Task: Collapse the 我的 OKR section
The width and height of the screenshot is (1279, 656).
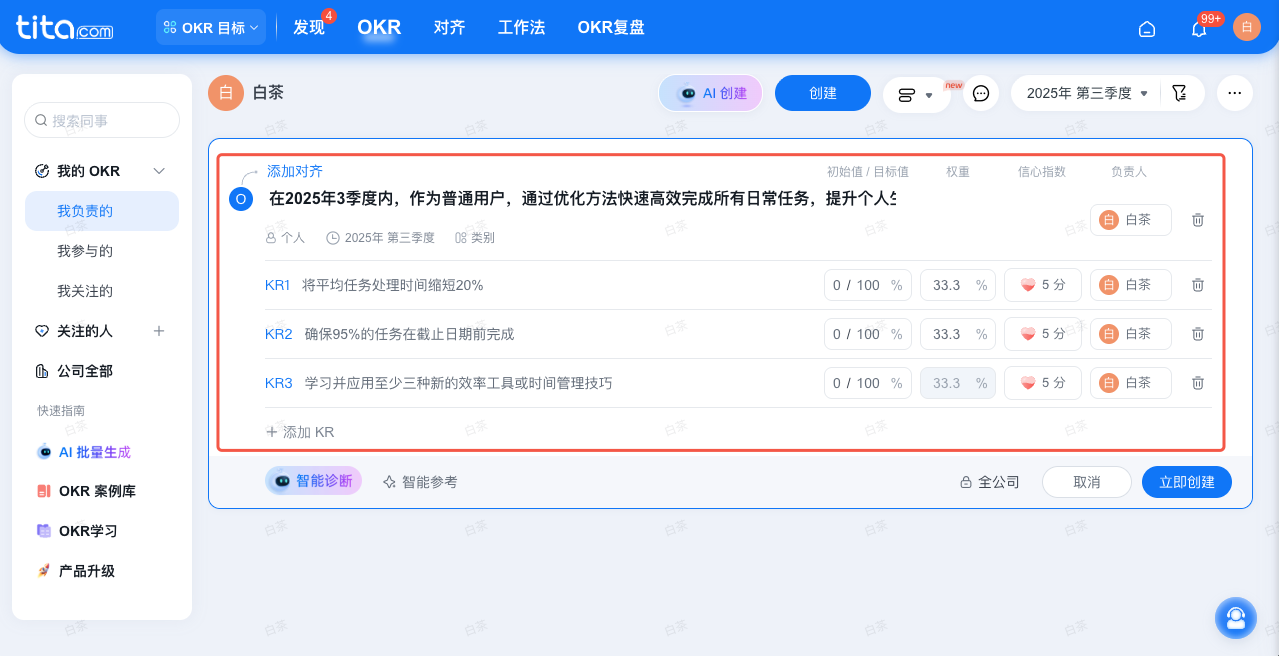Action: coord(158,170)
